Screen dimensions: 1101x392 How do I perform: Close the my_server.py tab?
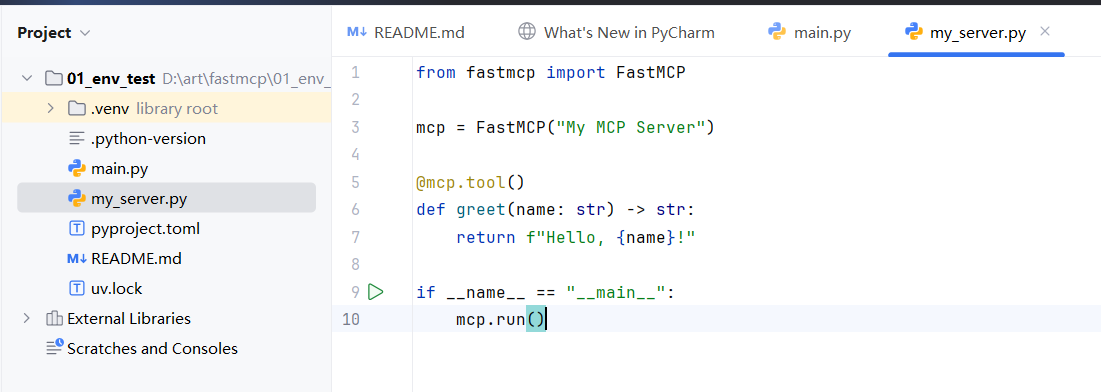point(1045,32)
